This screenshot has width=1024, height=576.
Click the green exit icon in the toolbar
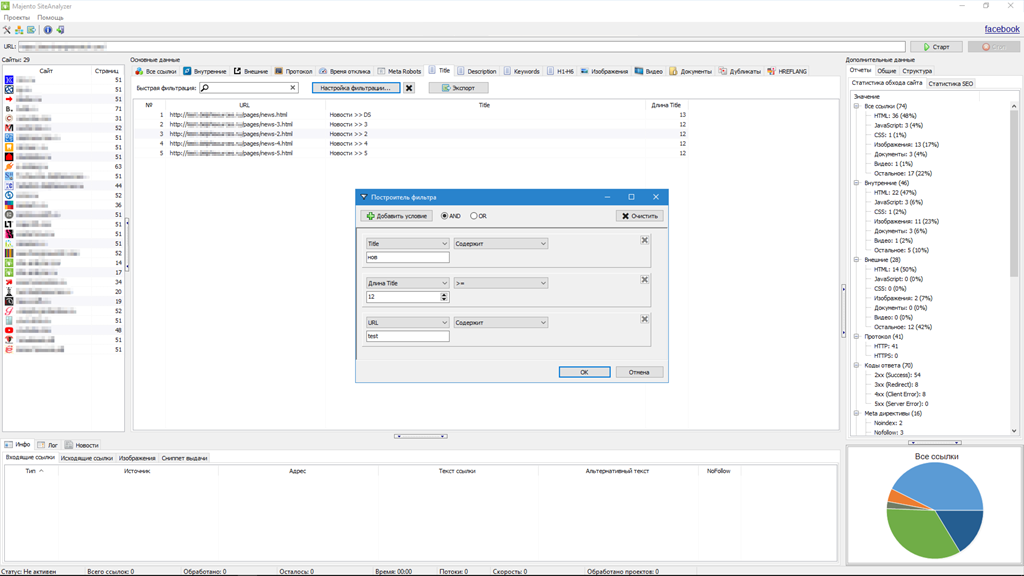click(x=60, y=30)
